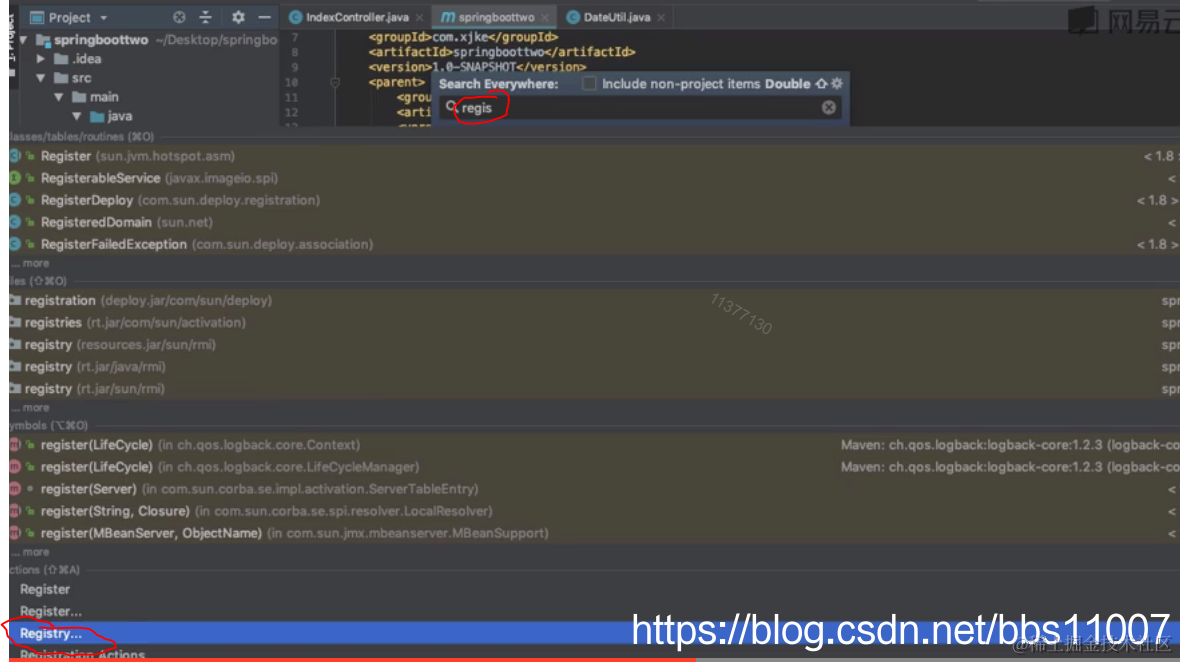Click the collapse all icon in Project panel
Image resolution: width=1180 pixels, height=662 pixels.
click(205, 17)
